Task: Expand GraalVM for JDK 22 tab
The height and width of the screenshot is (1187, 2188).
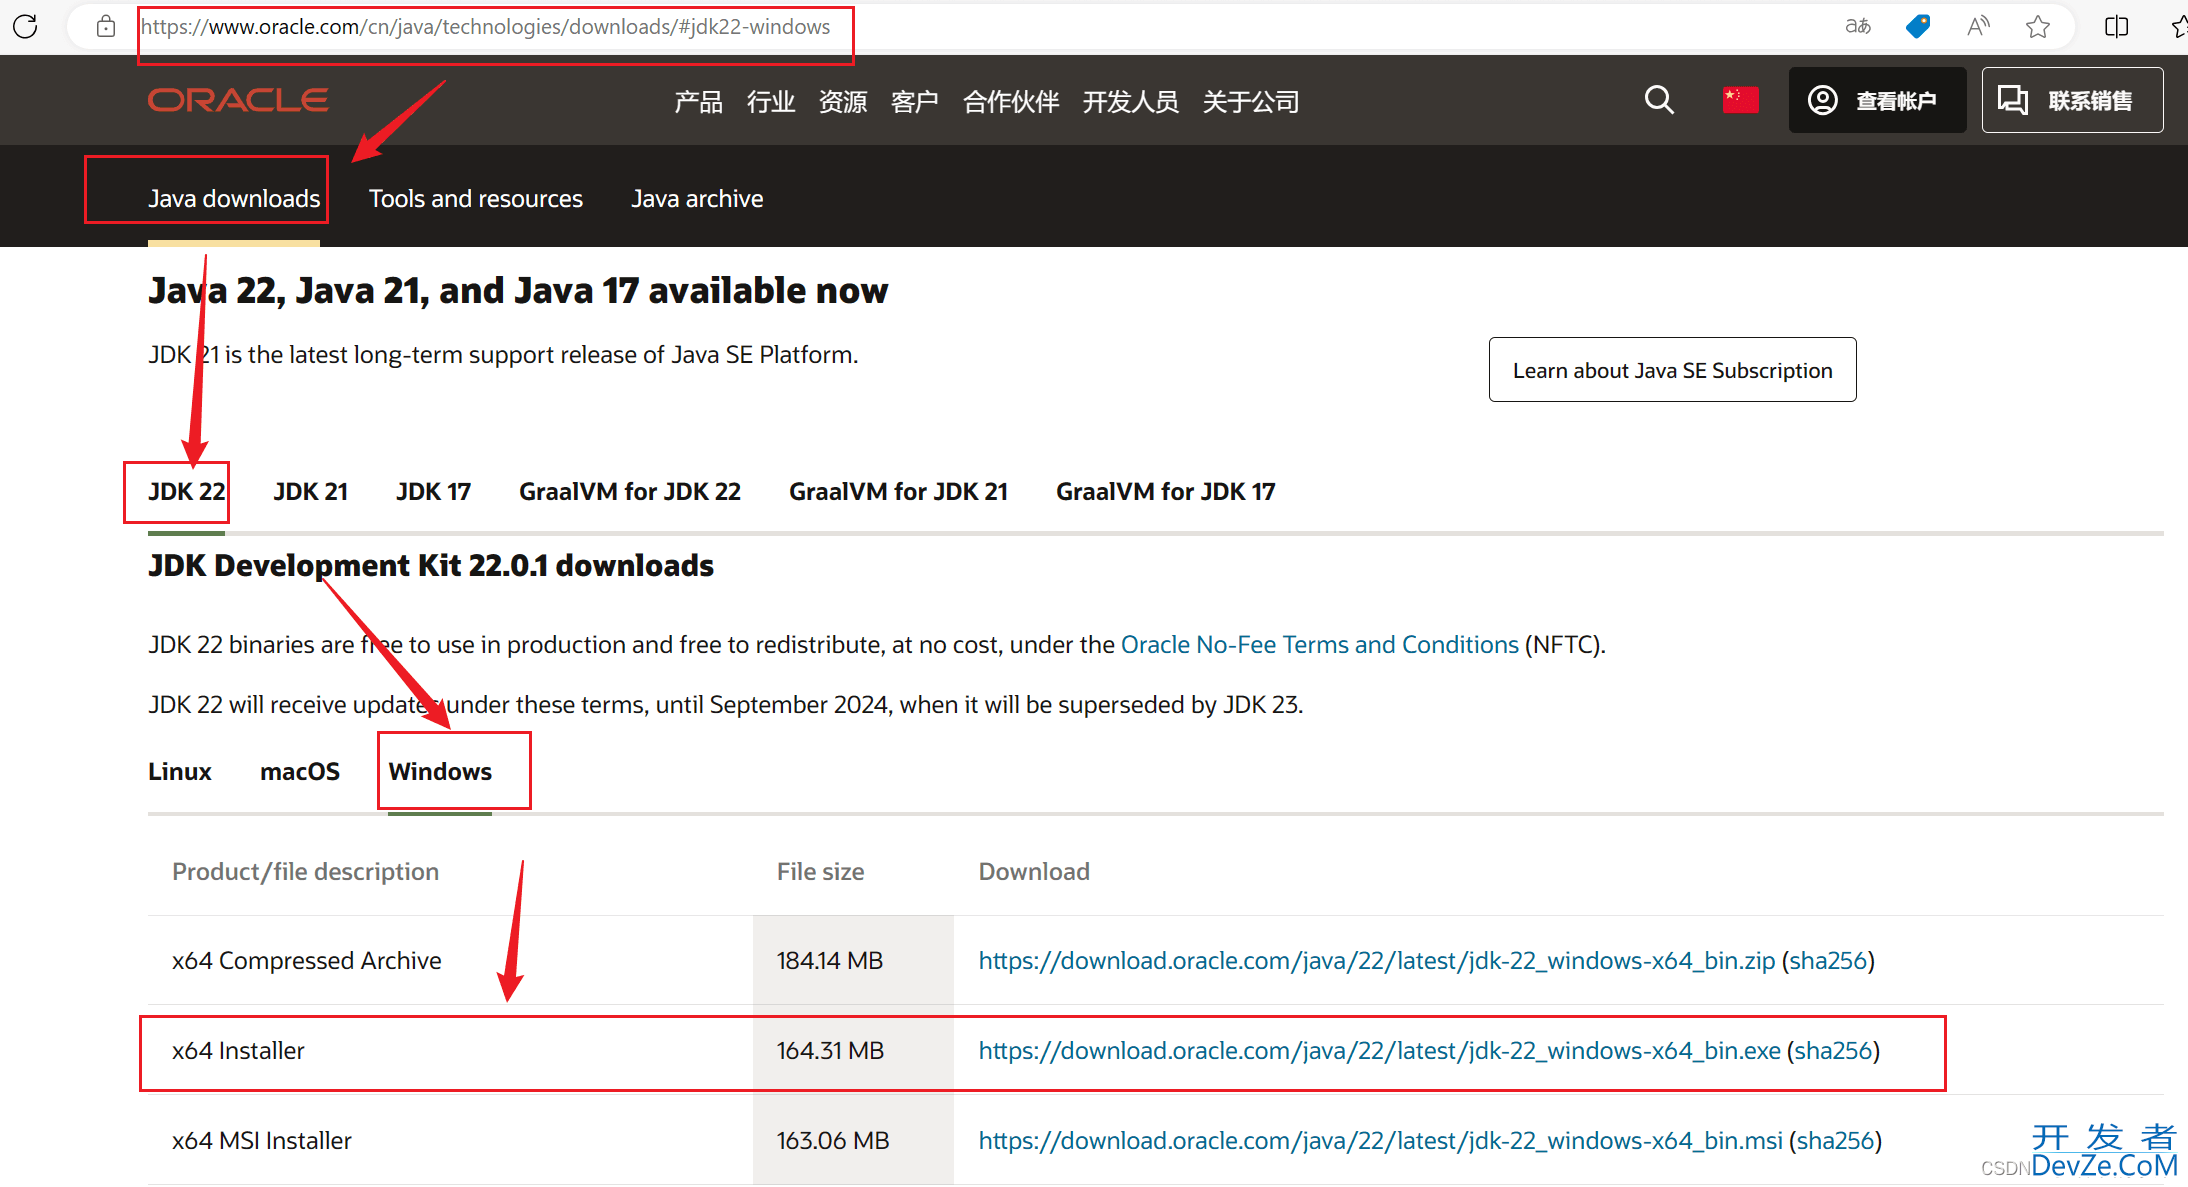Action: coord(628,490)
